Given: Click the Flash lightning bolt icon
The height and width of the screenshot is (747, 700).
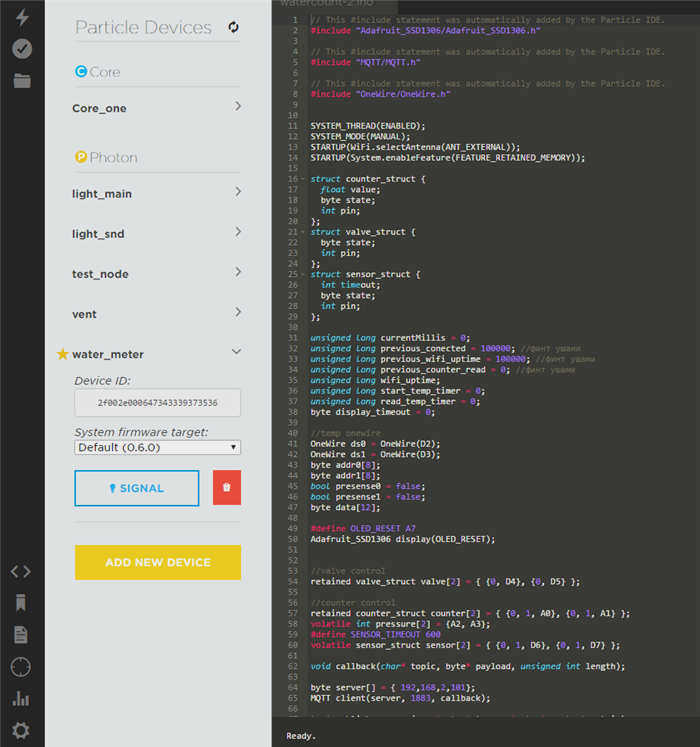Looking at the screenshot, I should (x=22, y=18).
